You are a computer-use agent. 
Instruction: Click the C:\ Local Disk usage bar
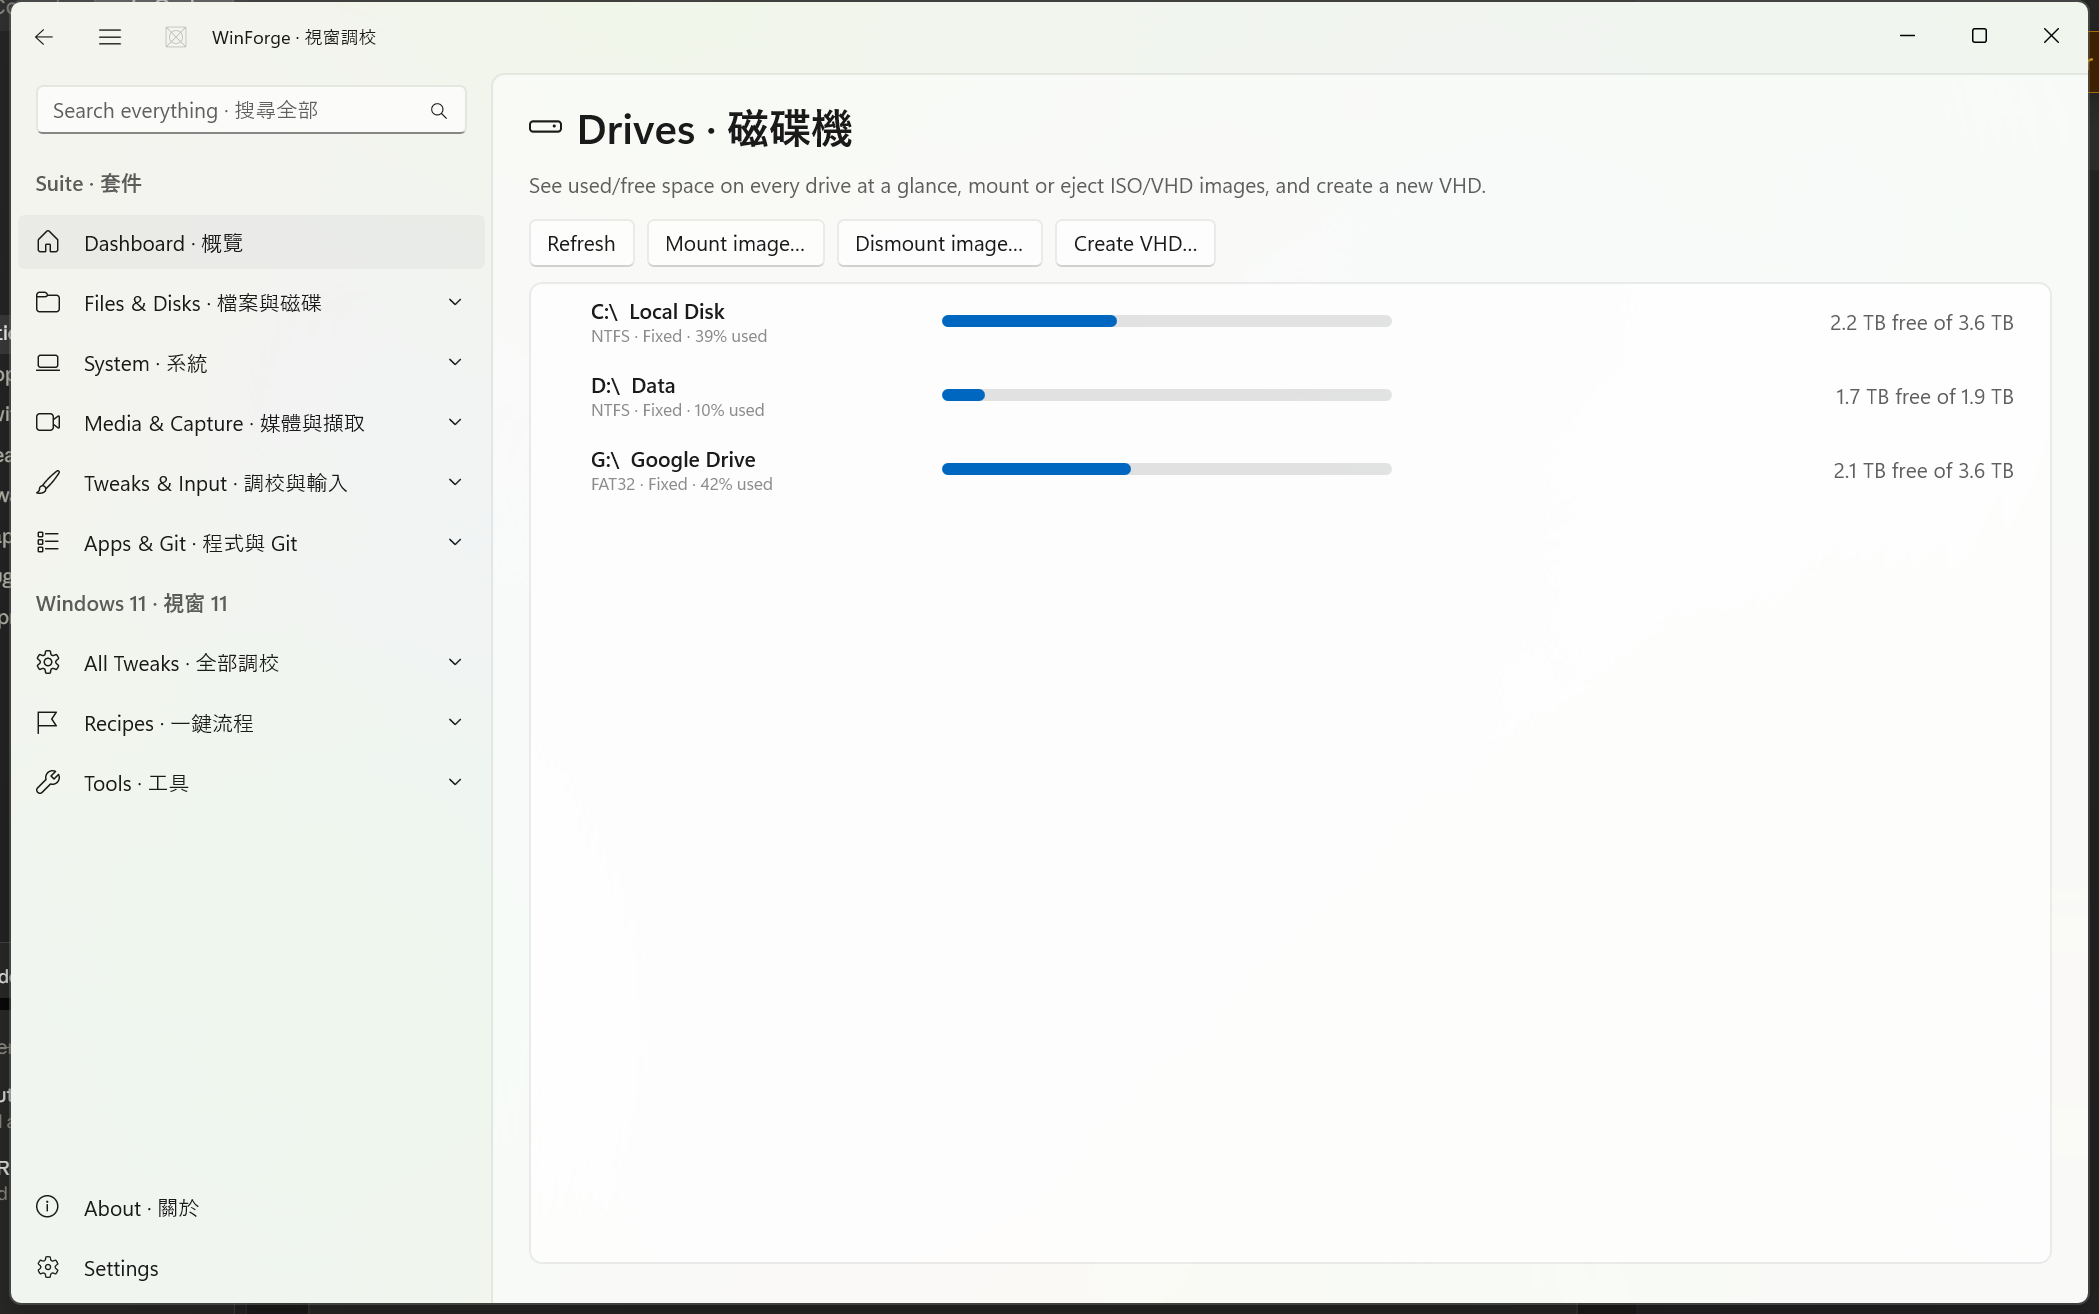coord(1166,321)
